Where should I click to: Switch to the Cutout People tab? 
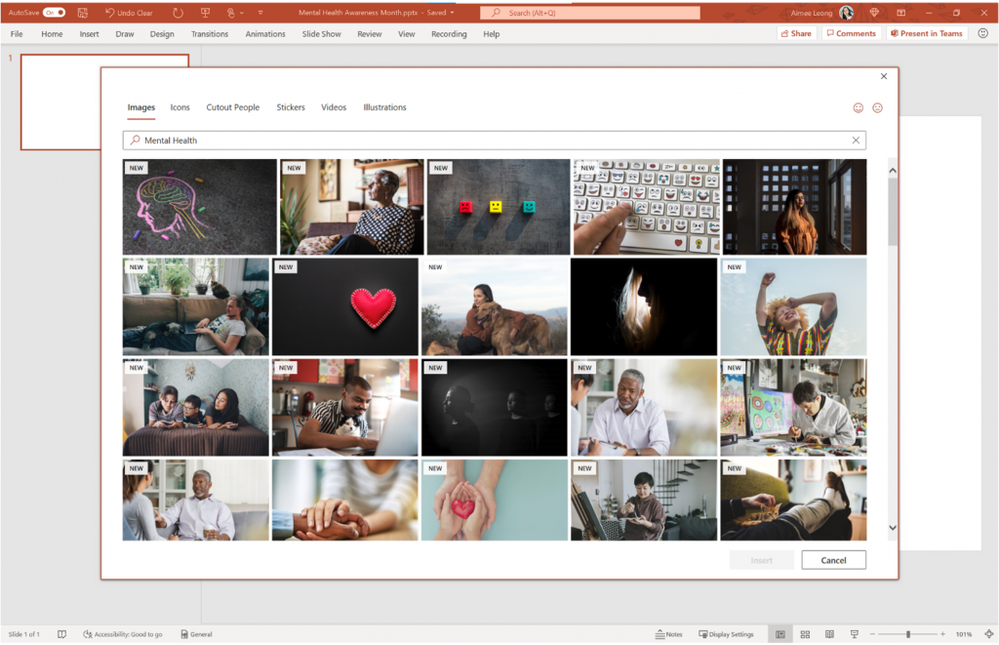point(233,107)
